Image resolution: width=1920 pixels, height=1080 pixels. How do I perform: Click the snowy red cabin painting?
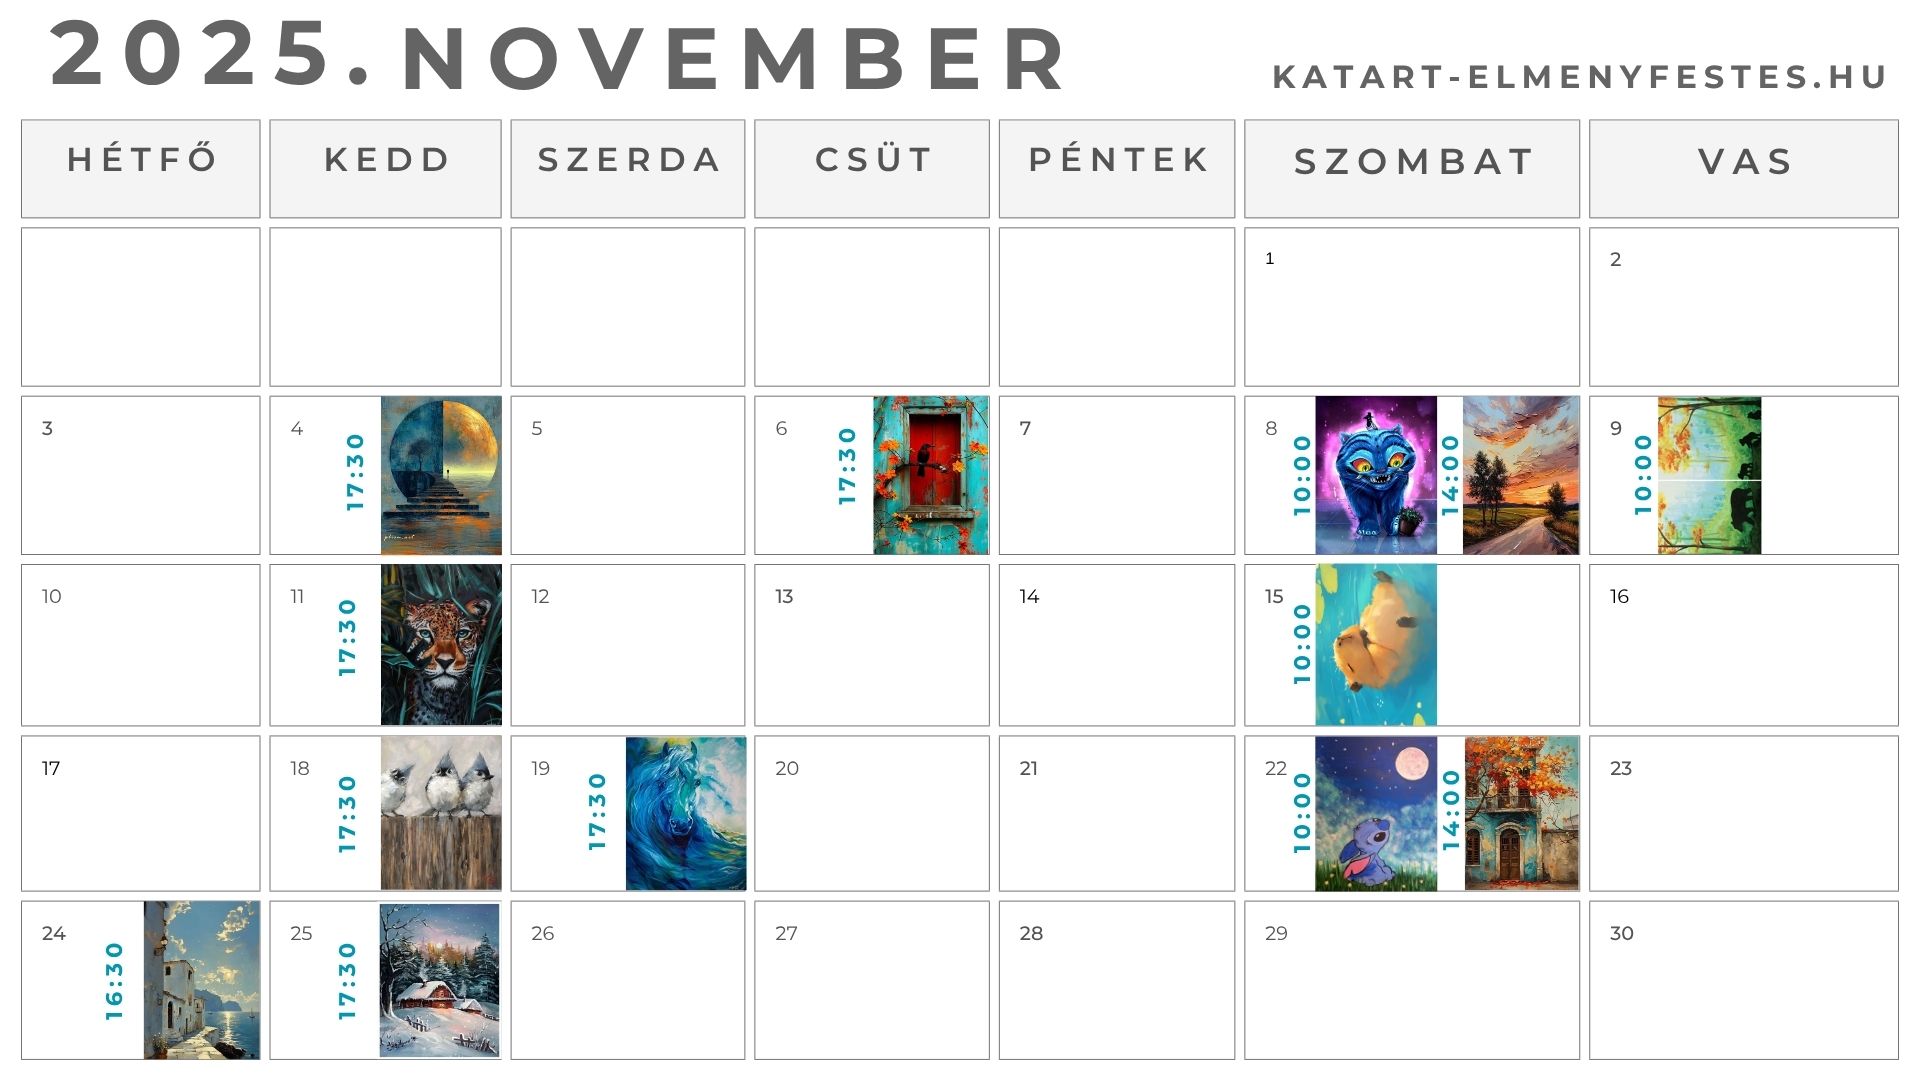point(439,980)
